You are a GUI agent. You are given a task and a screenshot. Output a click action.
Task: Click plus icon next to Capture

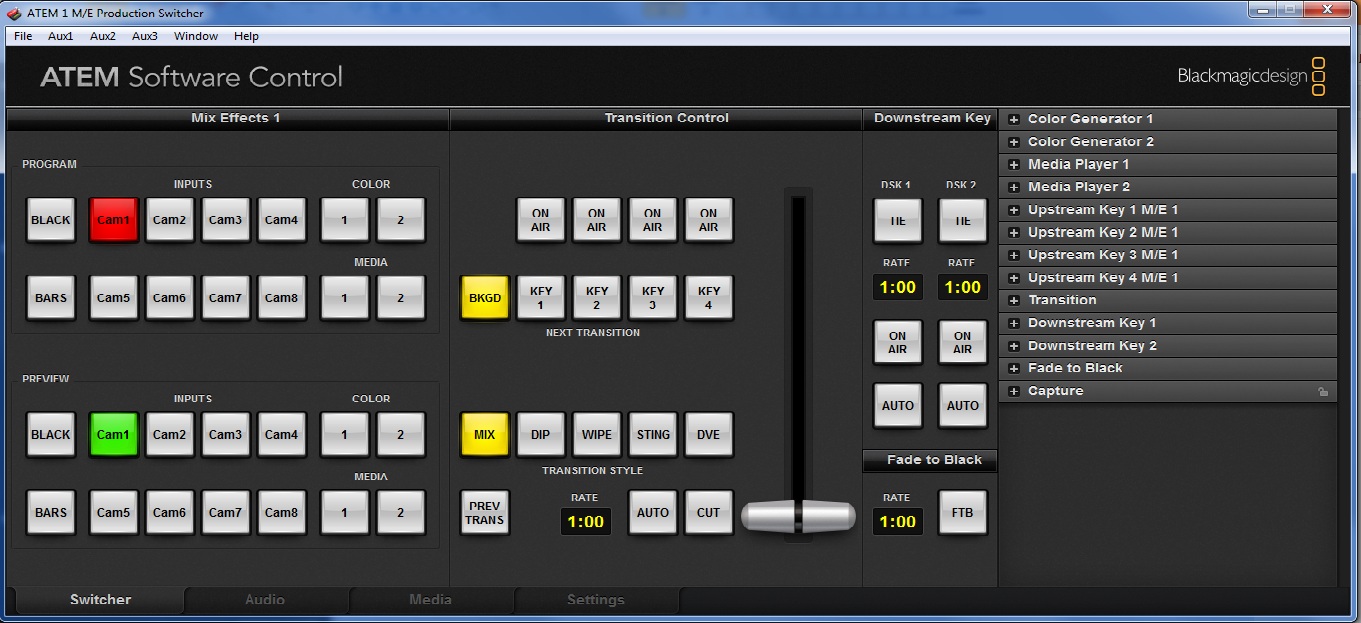click(x=1014, y=392)
